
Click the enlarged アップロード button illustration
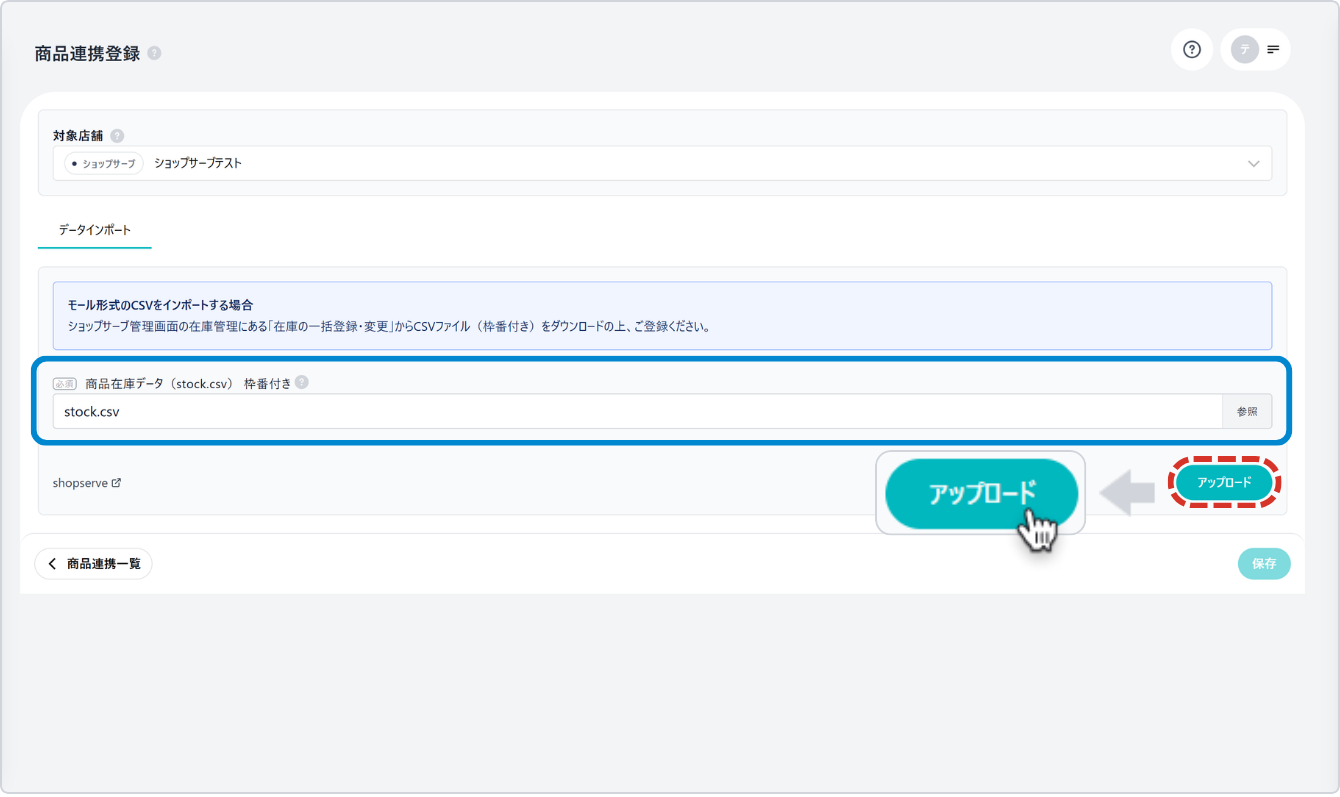979,494
